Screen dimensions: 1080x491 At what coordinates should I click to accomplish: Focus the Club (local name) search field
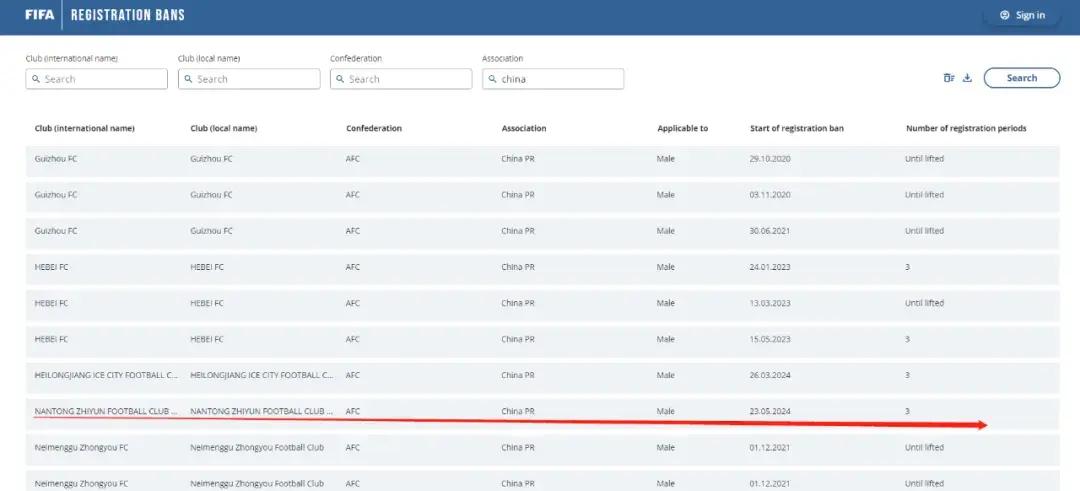click(x=249, y=79)
